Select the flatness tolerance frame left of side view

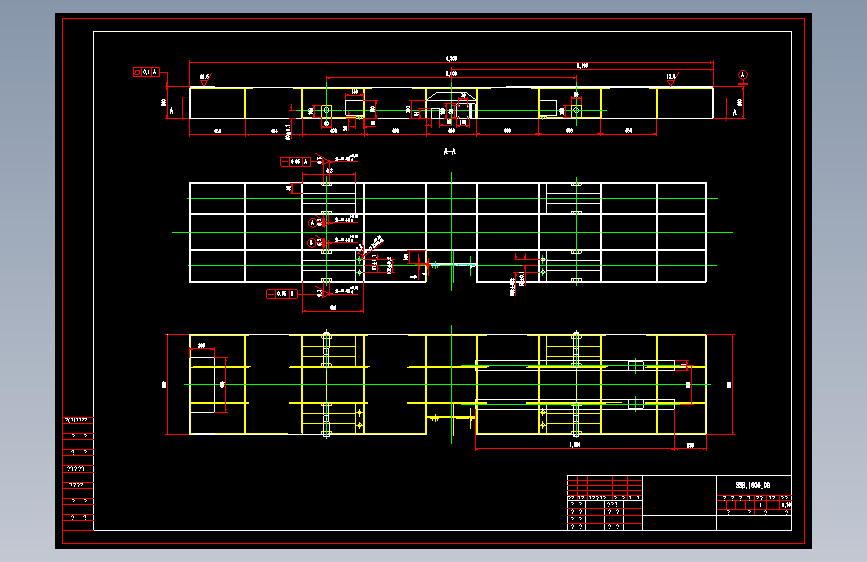coord(147,72)
